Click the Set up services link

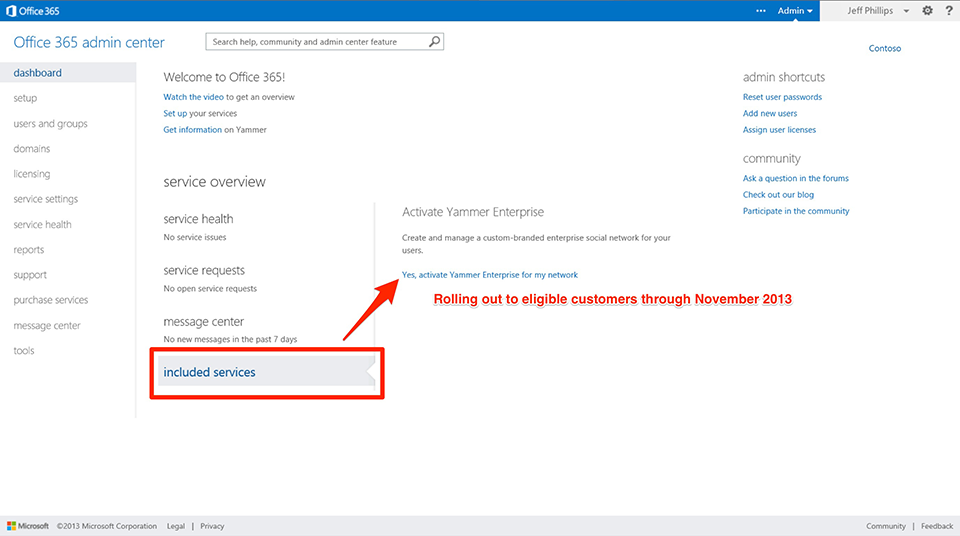[x=175, y=113]
